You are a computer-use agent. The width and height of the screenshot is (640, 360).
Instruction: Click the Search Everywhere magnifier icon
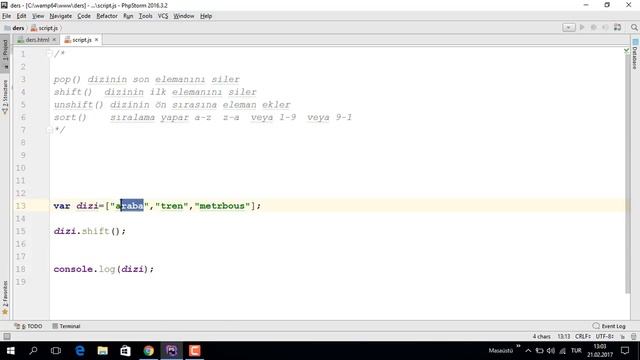pyautogui.click(x=634, y=27)
